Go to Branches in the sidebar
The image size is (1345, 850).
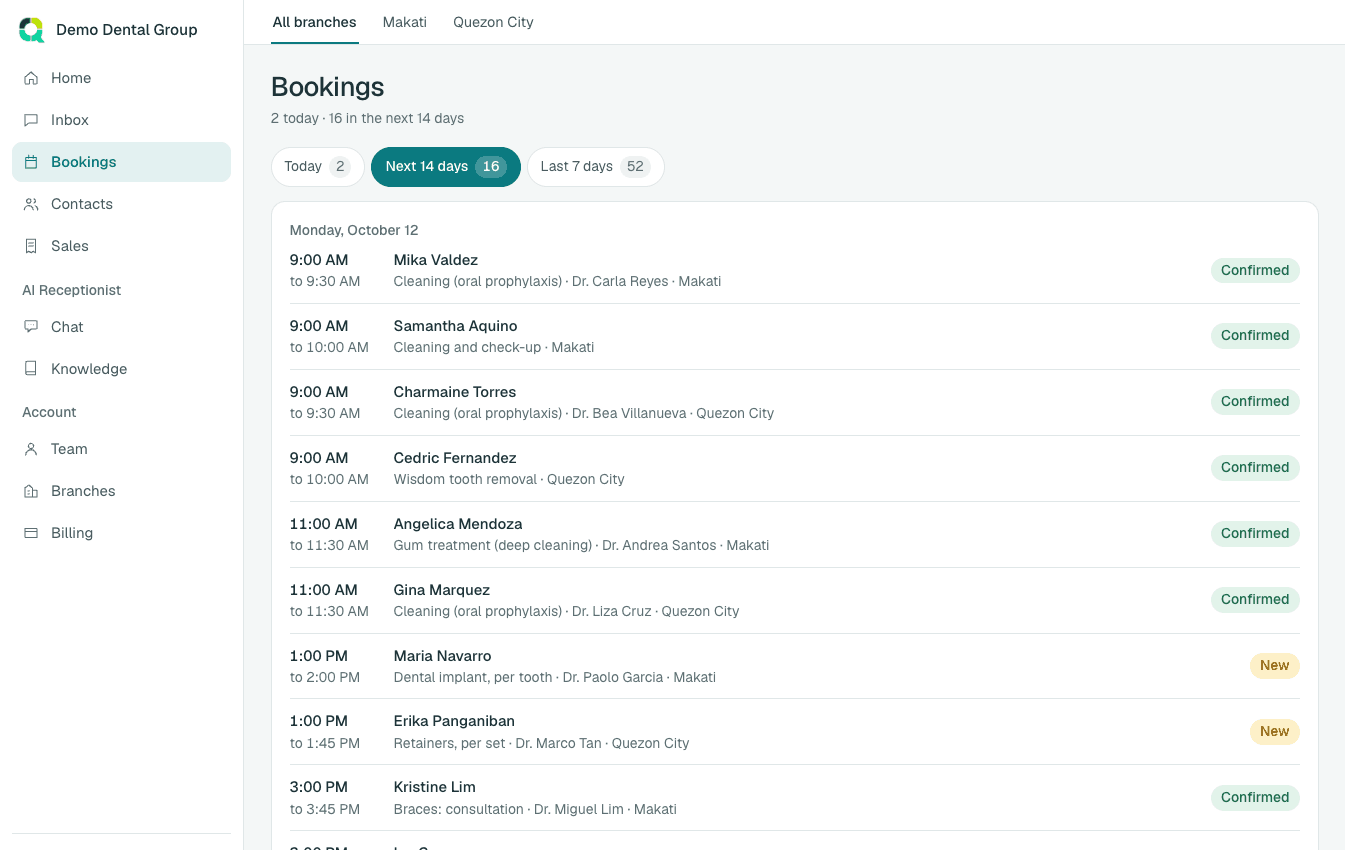coord(121,491)
